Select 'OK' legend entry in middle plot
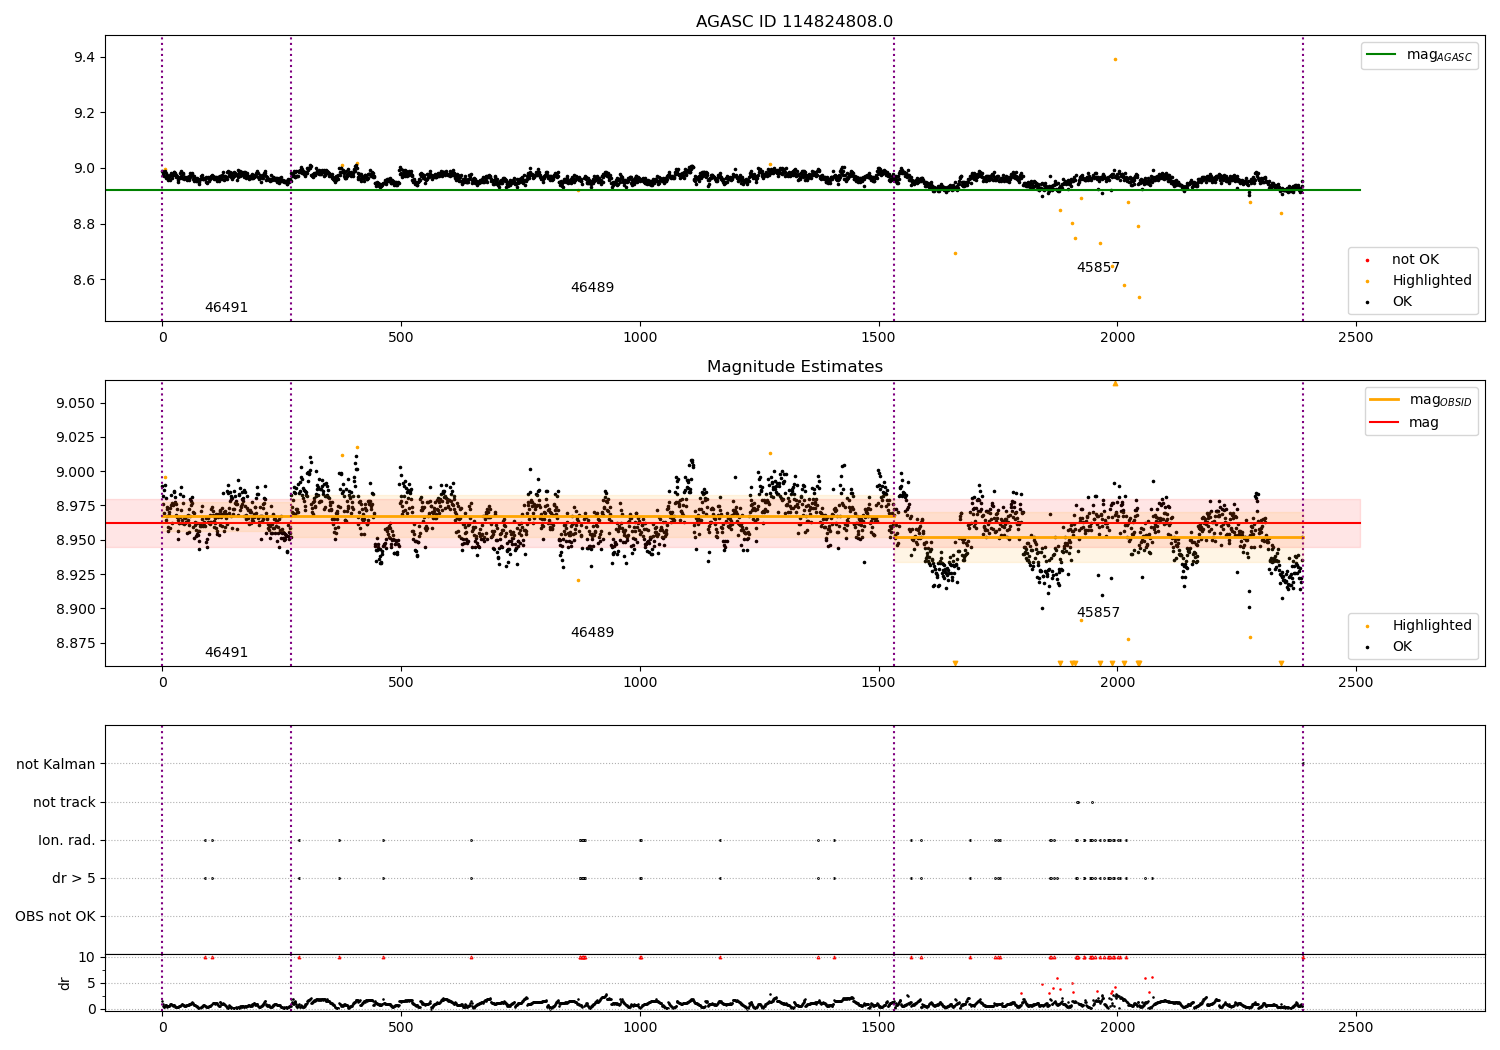 point(1388,647)
